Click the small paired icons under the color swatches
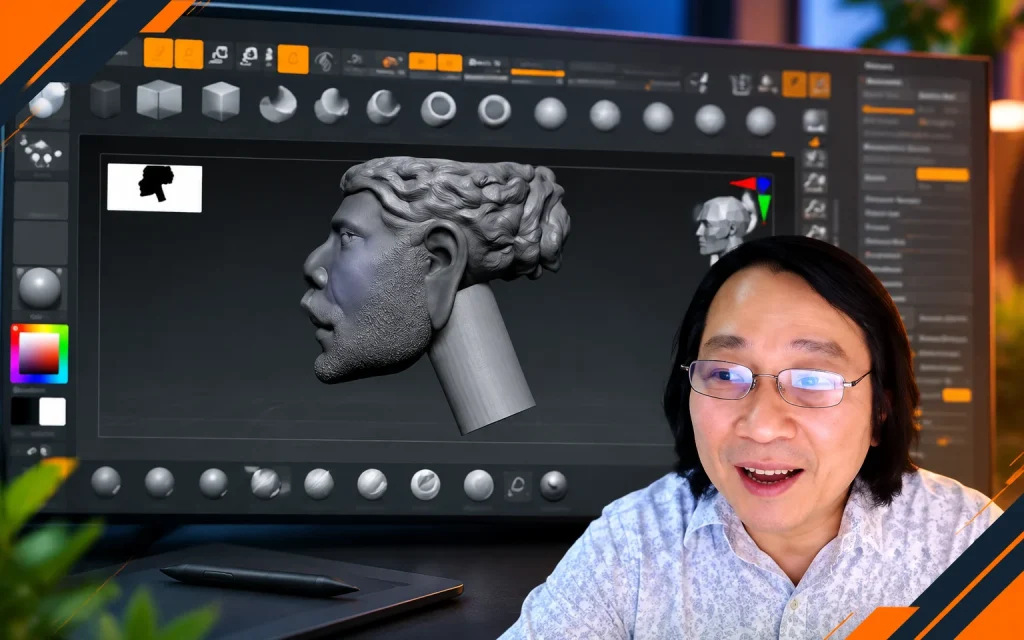Screen dimensions: 1024x640 pyautogui.click(x=39, y=451)
